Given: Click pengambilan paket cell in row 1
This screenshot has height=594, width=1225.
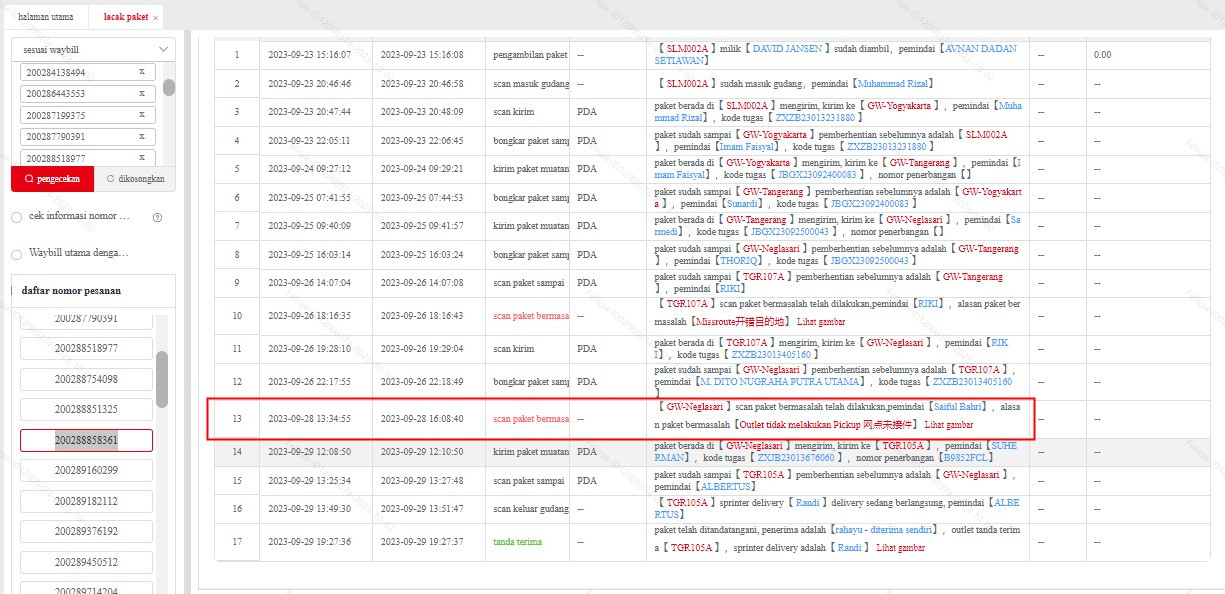Looking at the screenshot, I should click(530, 55).
